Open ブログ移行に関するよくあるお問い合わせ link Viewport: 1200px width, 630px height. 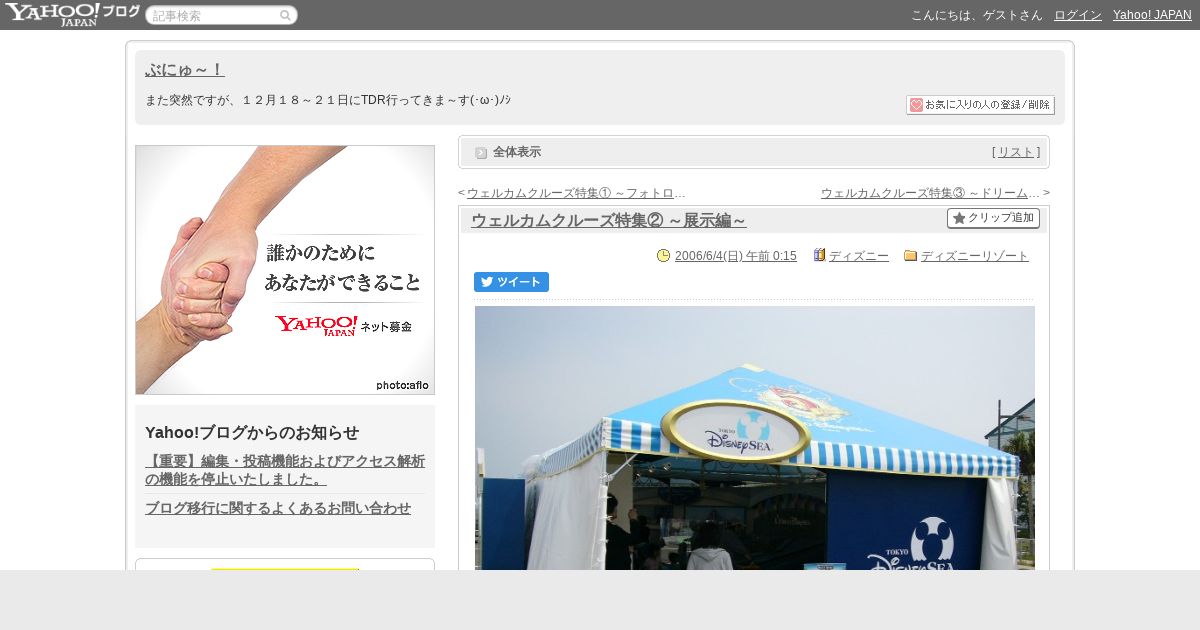click(278, 508)
